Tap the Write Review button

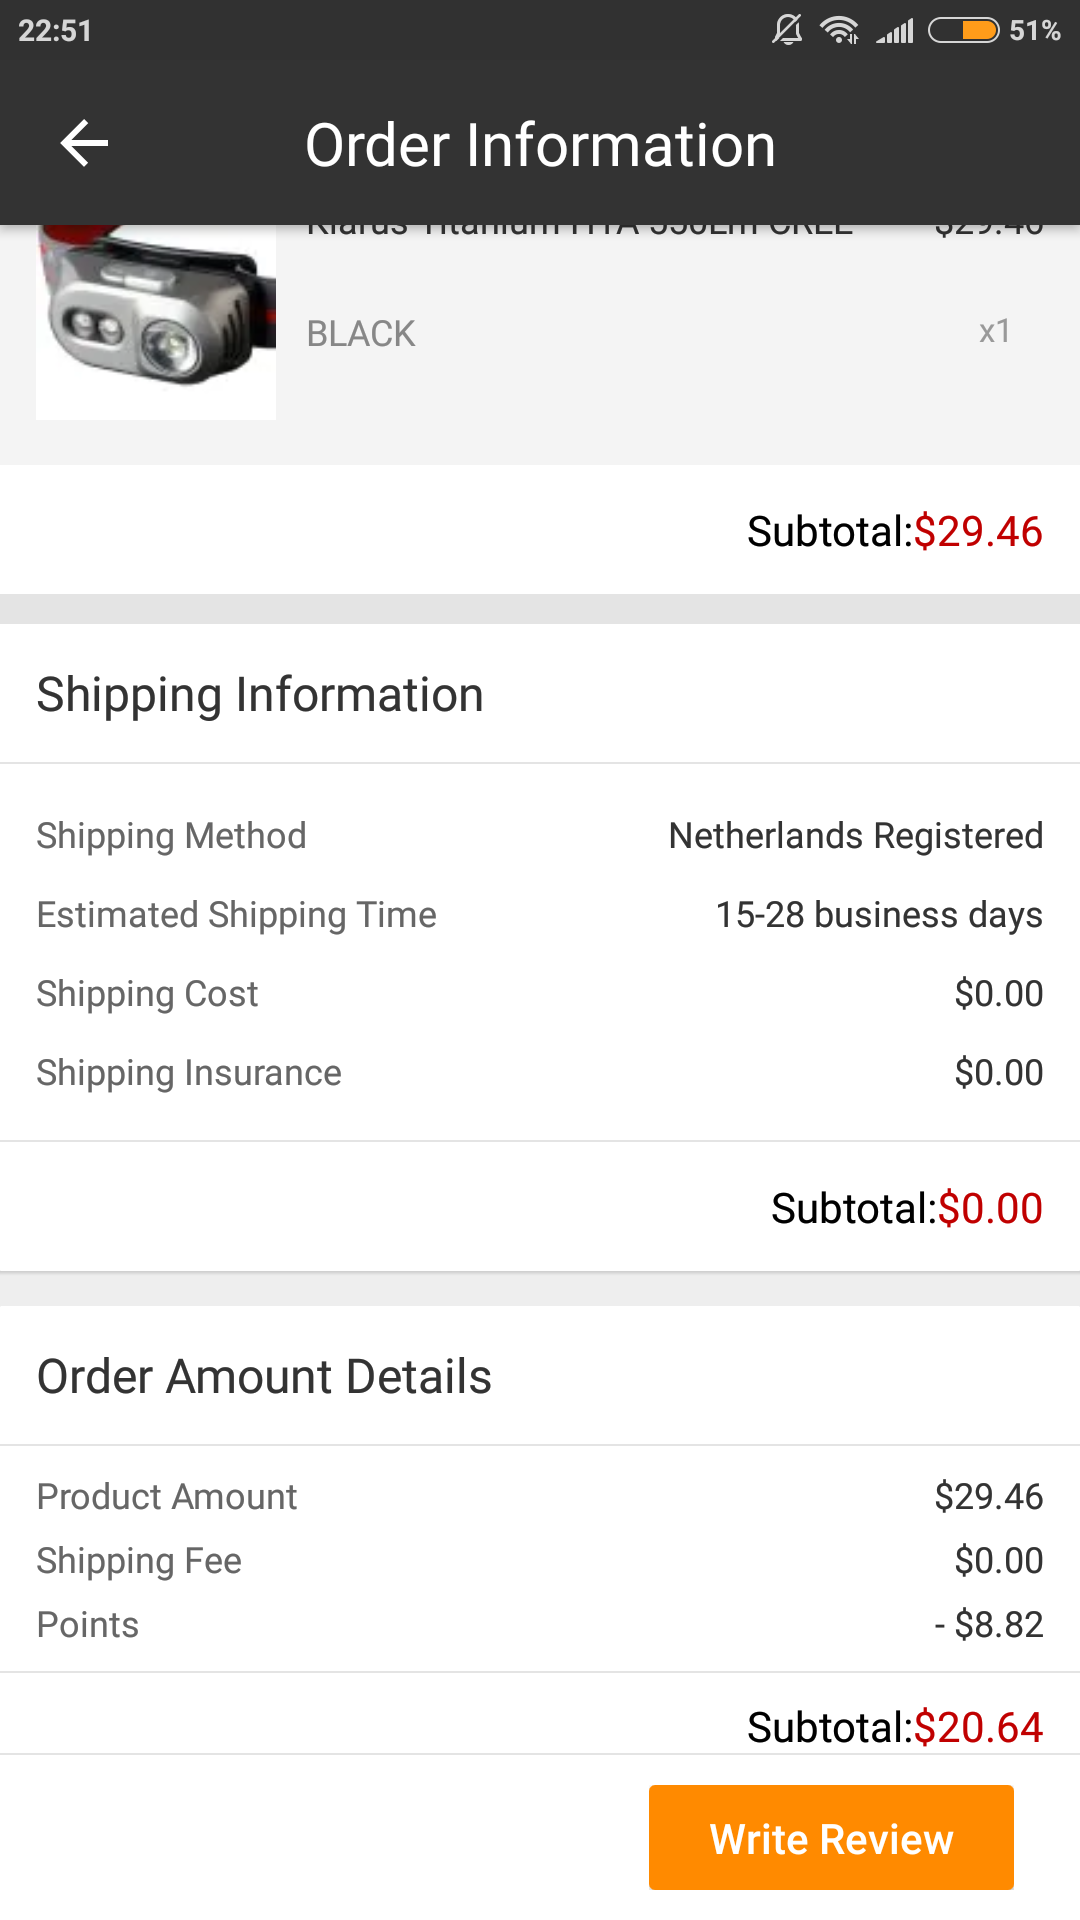tap(831, 1838)
